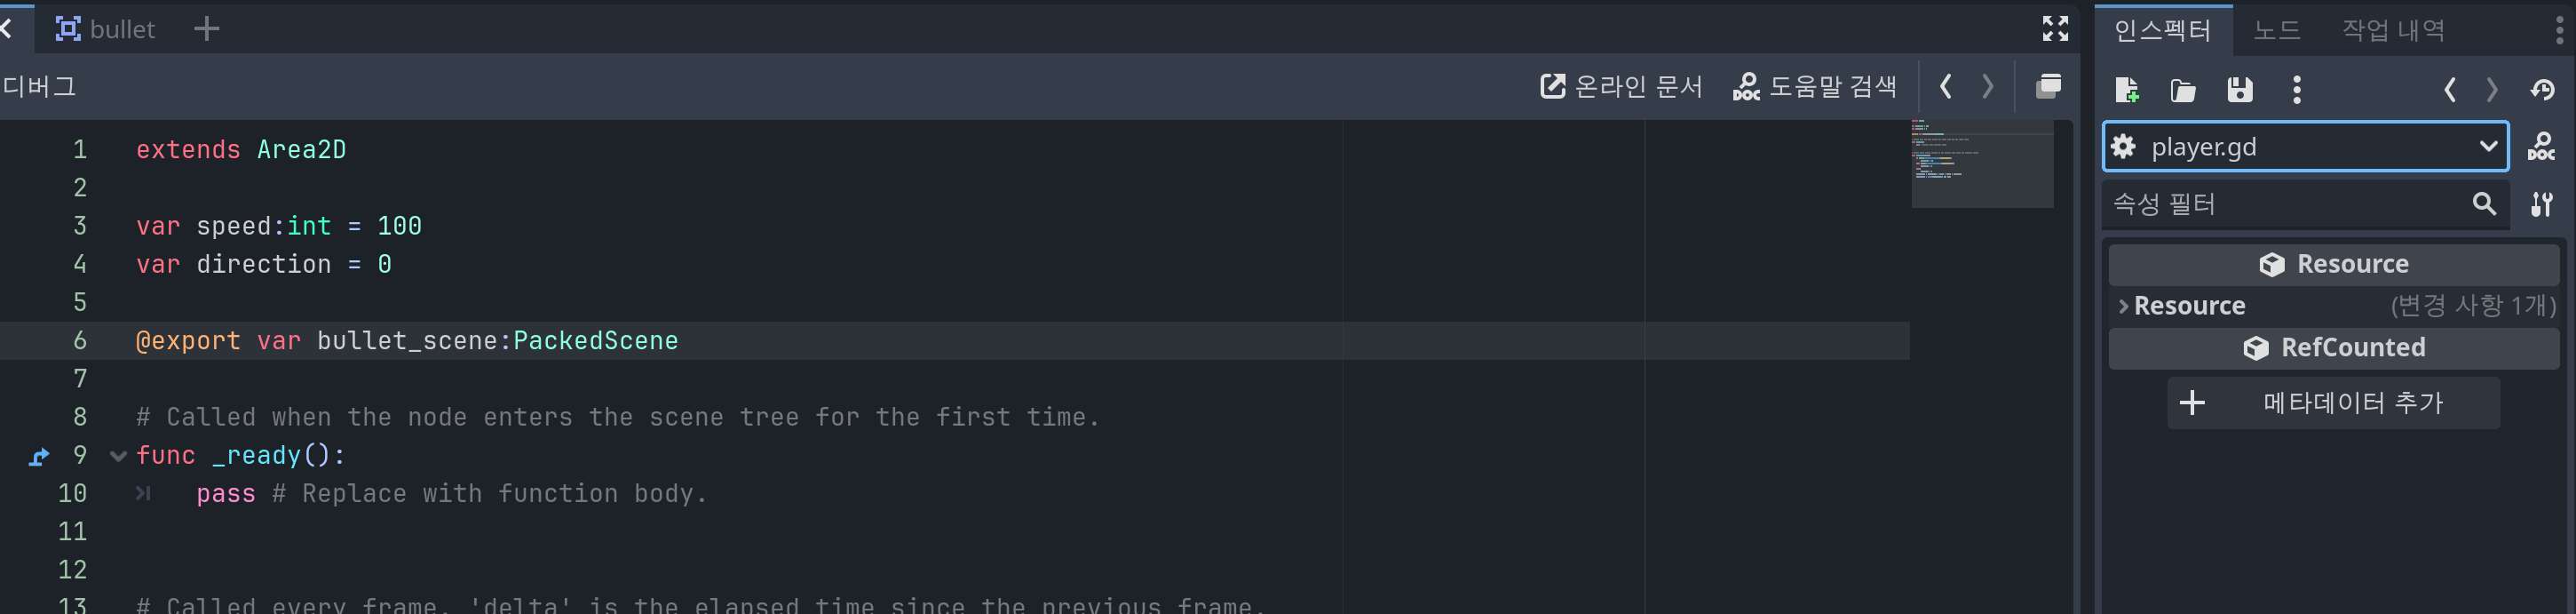Float the script editor in separate window
The width and height of the screenshot is (2576, 614).
[x=2048, y=87]
